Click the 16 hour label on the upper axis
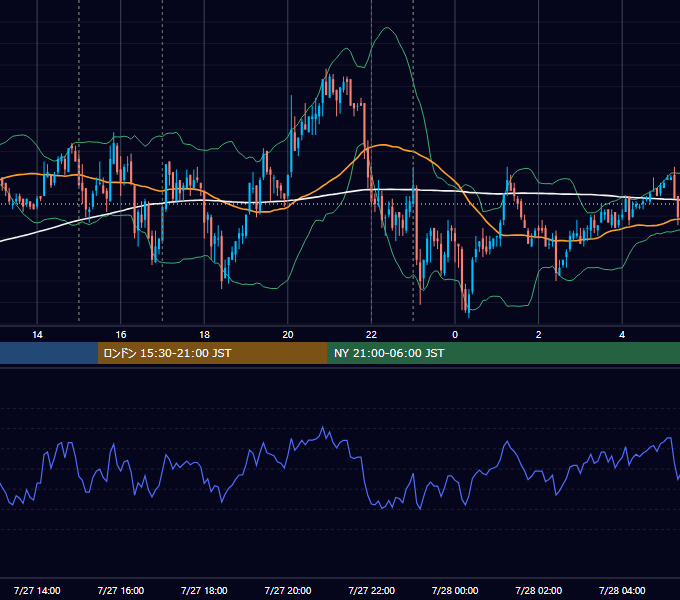The width and height of the screenshot is (680, 600). tap(121, 335)
